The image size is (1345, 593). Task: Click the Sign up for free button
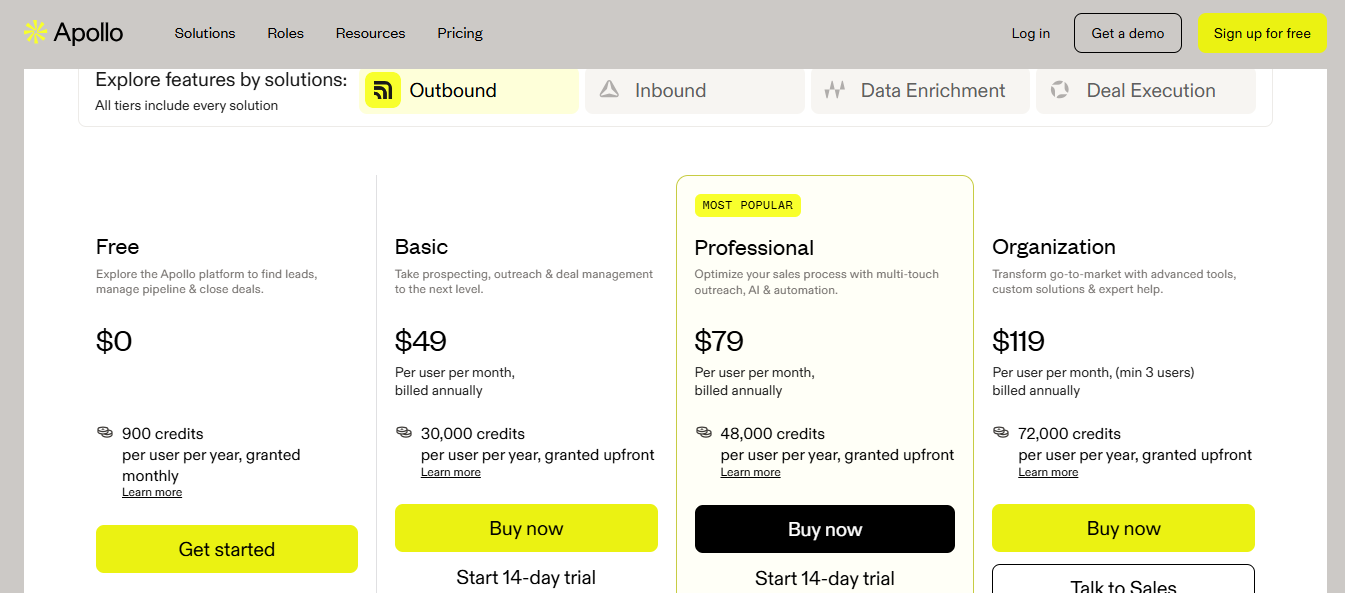pos(1262,33)
